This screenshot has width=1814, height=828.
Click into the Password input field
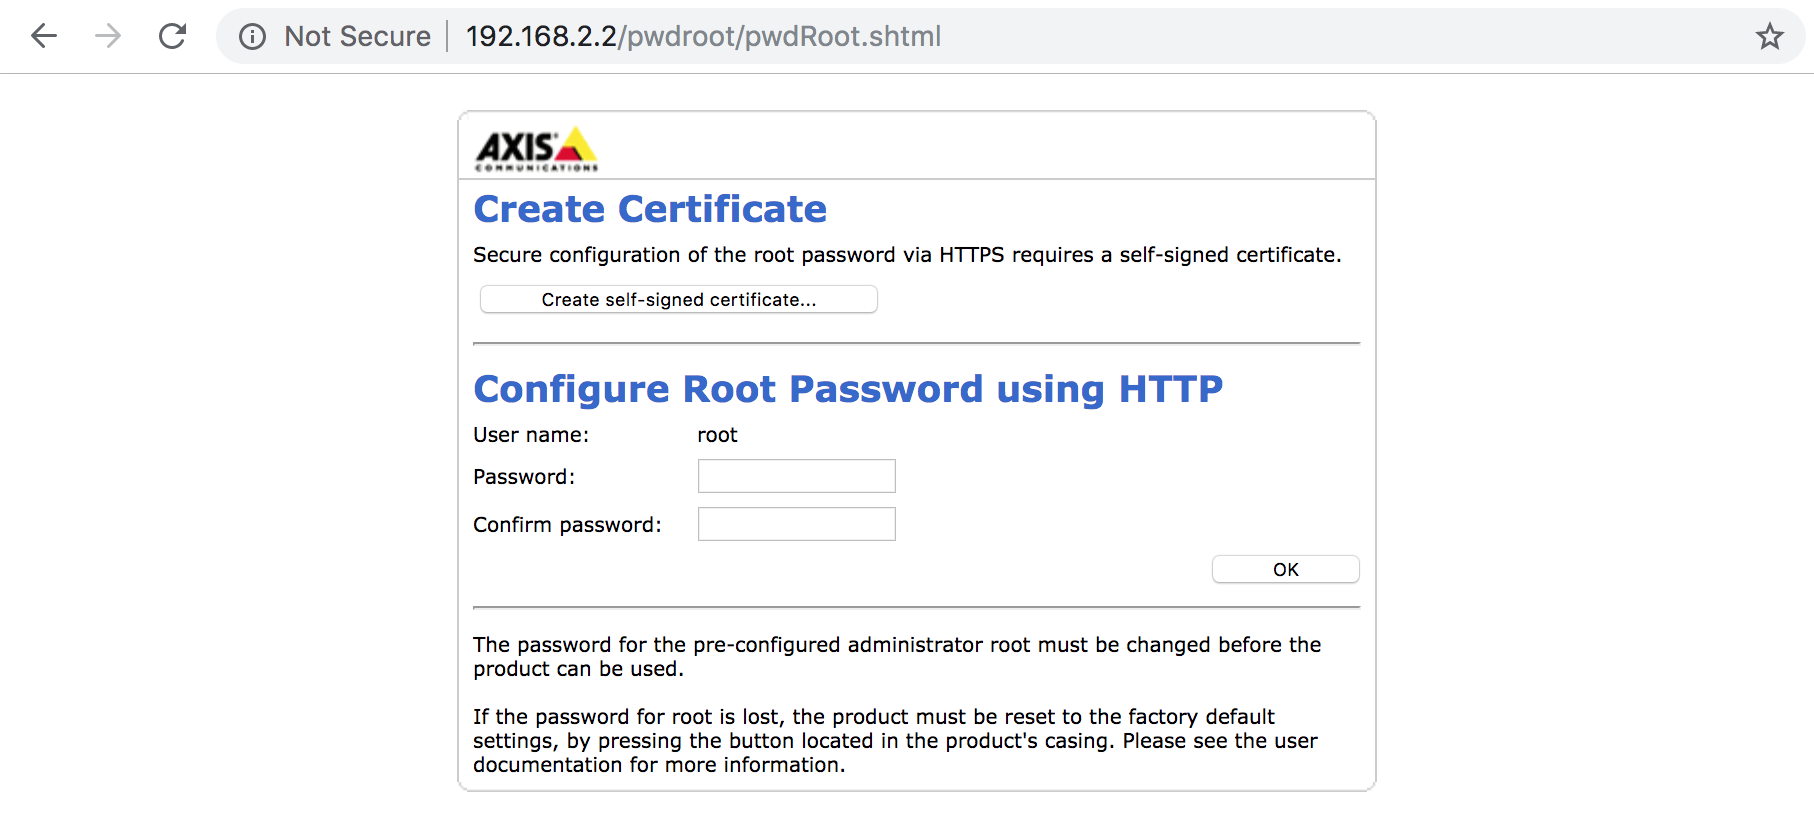click(796, 476)
